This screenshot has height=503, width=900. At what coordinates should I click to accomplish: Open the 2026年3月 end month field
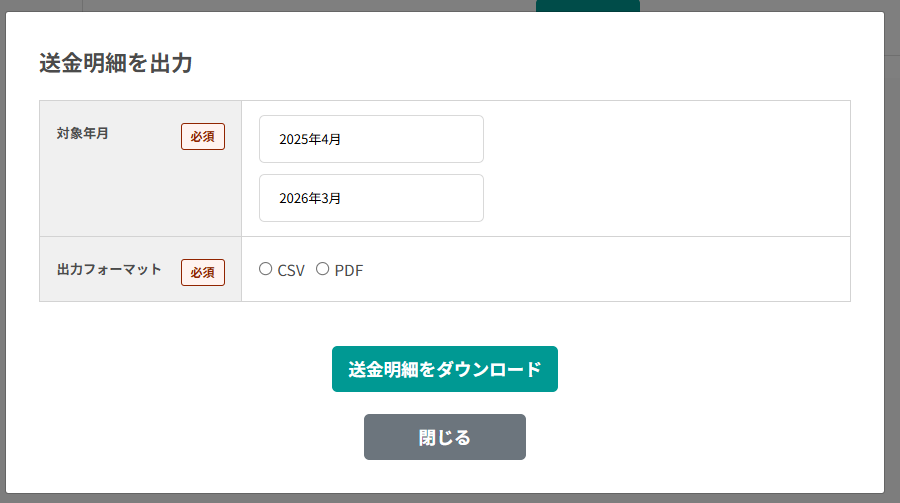pyautogui.click(x=371, y=198)
